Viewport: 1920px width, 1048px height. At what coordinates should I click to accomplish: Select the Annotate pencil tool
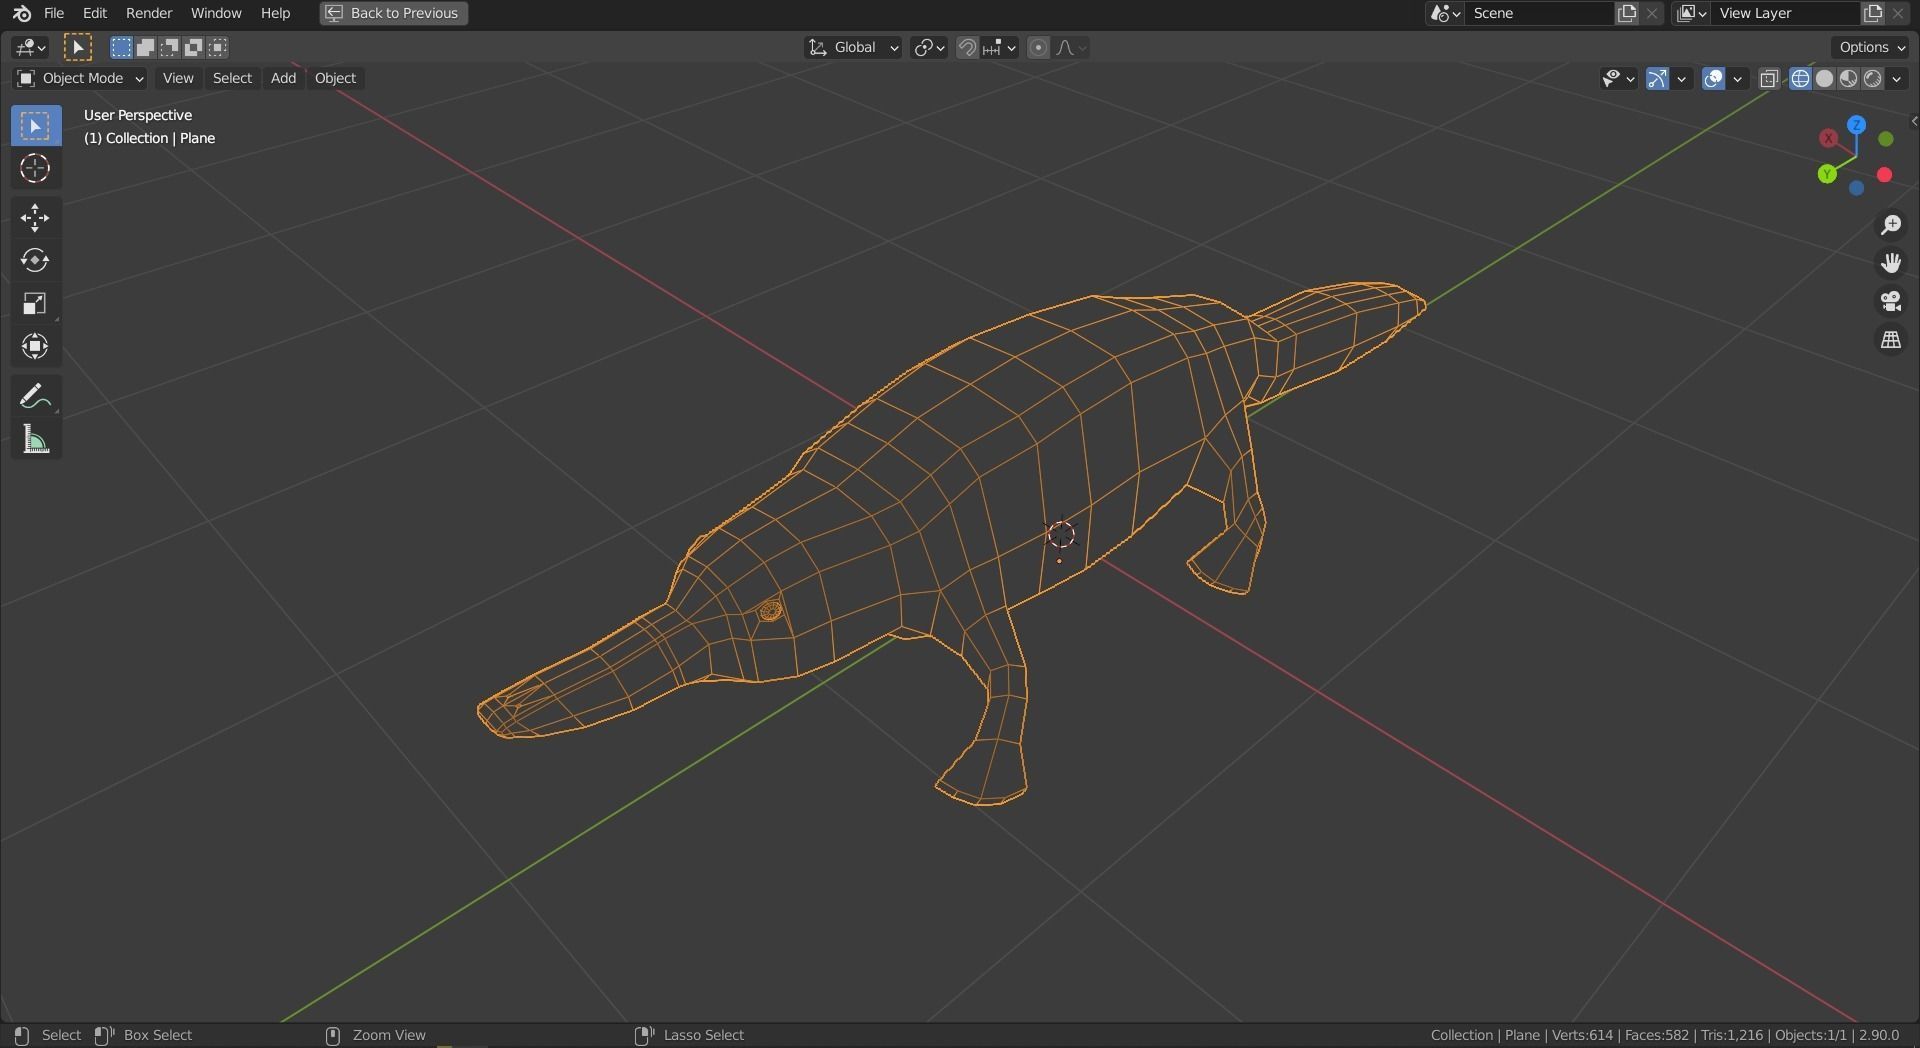click(36, 397)
